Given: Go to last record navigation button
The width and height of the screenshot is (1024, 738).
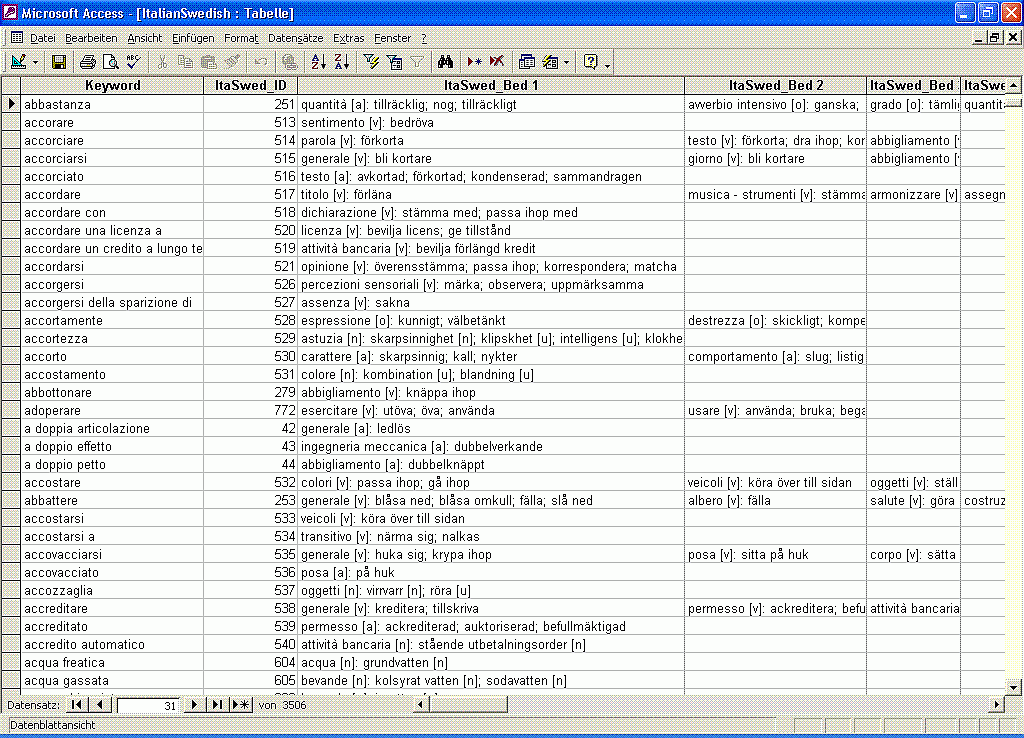Looking at the screenshot, I should point(217,705).
